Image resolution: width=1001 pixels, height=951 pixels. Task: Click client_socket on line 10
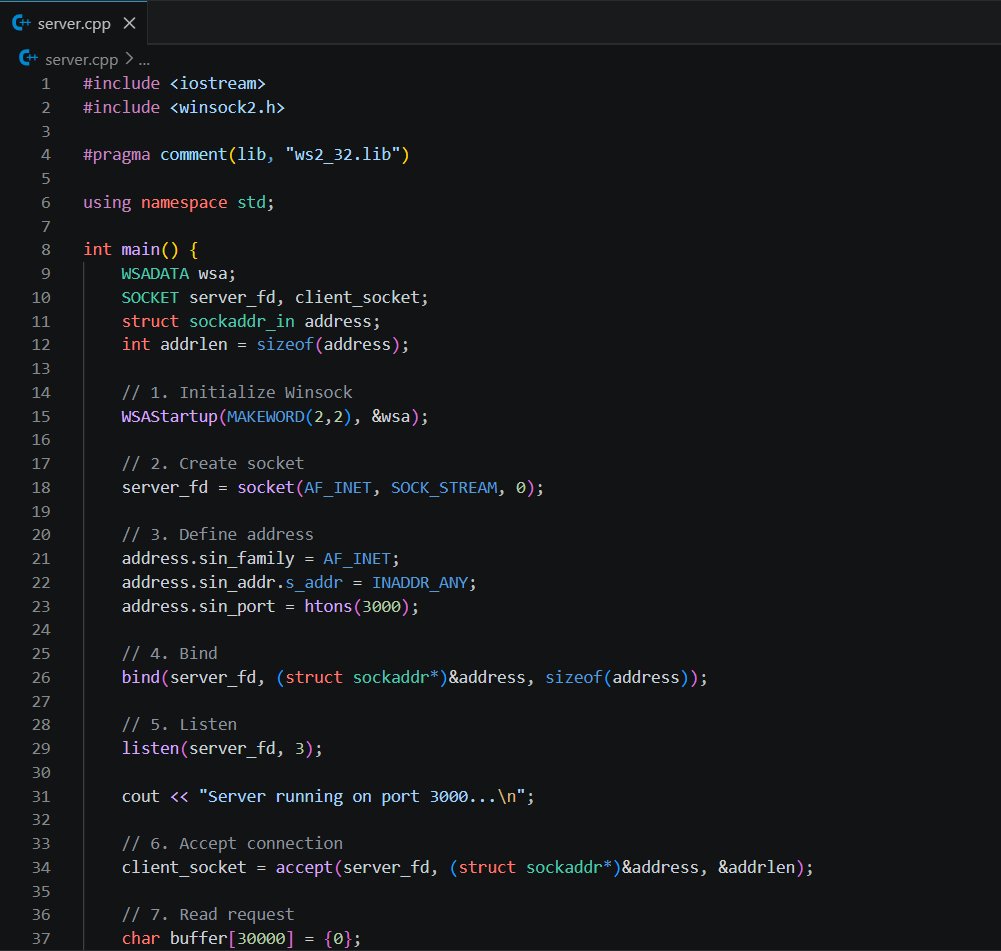357,297
